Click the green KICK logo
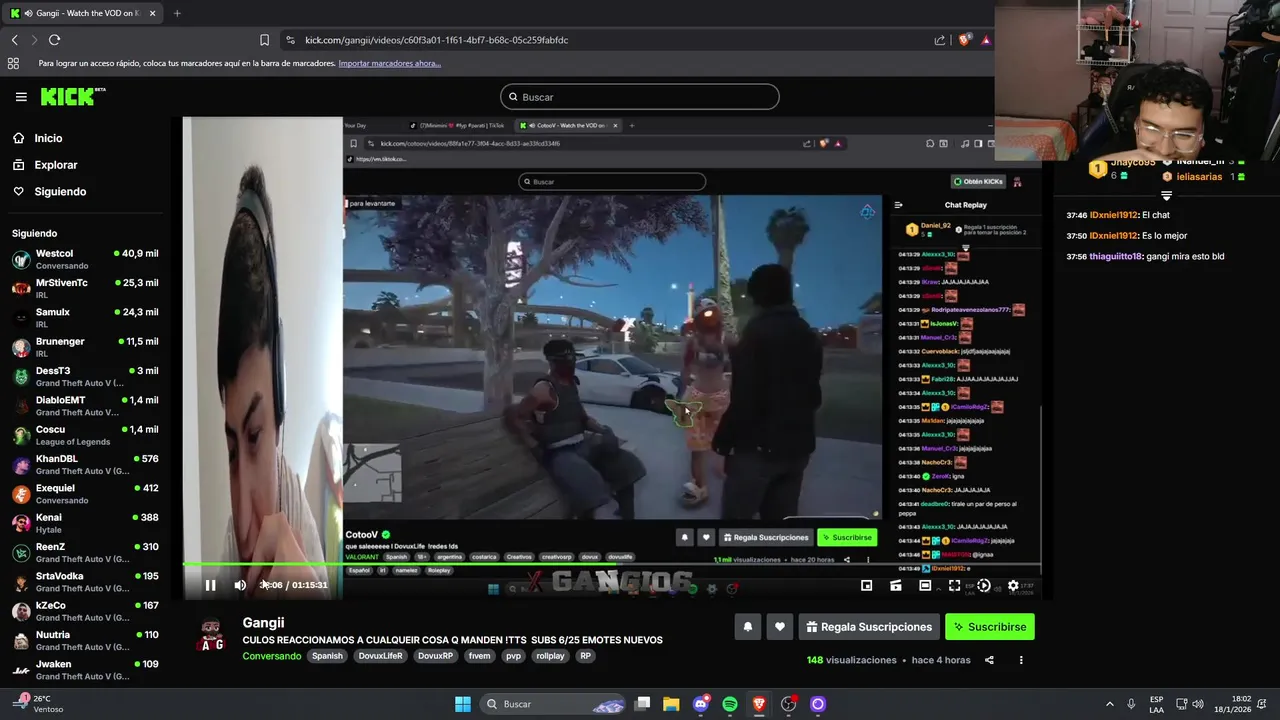 click(73, 96)
